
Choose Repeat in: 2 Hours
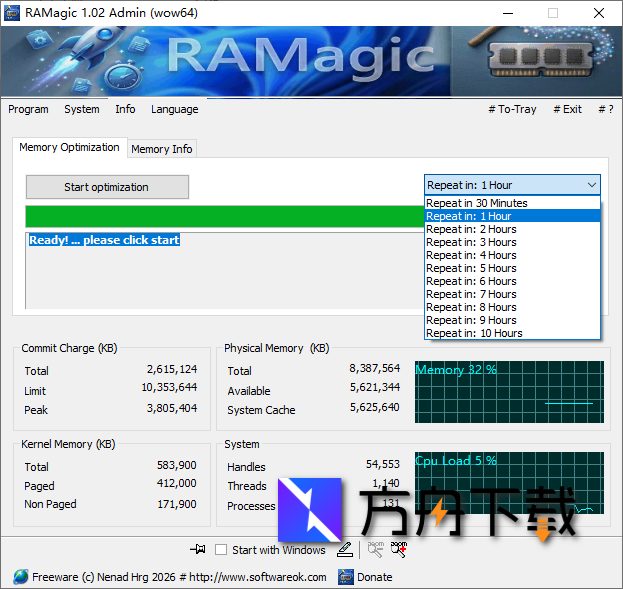pyautogui.click(x=512, y=229)
